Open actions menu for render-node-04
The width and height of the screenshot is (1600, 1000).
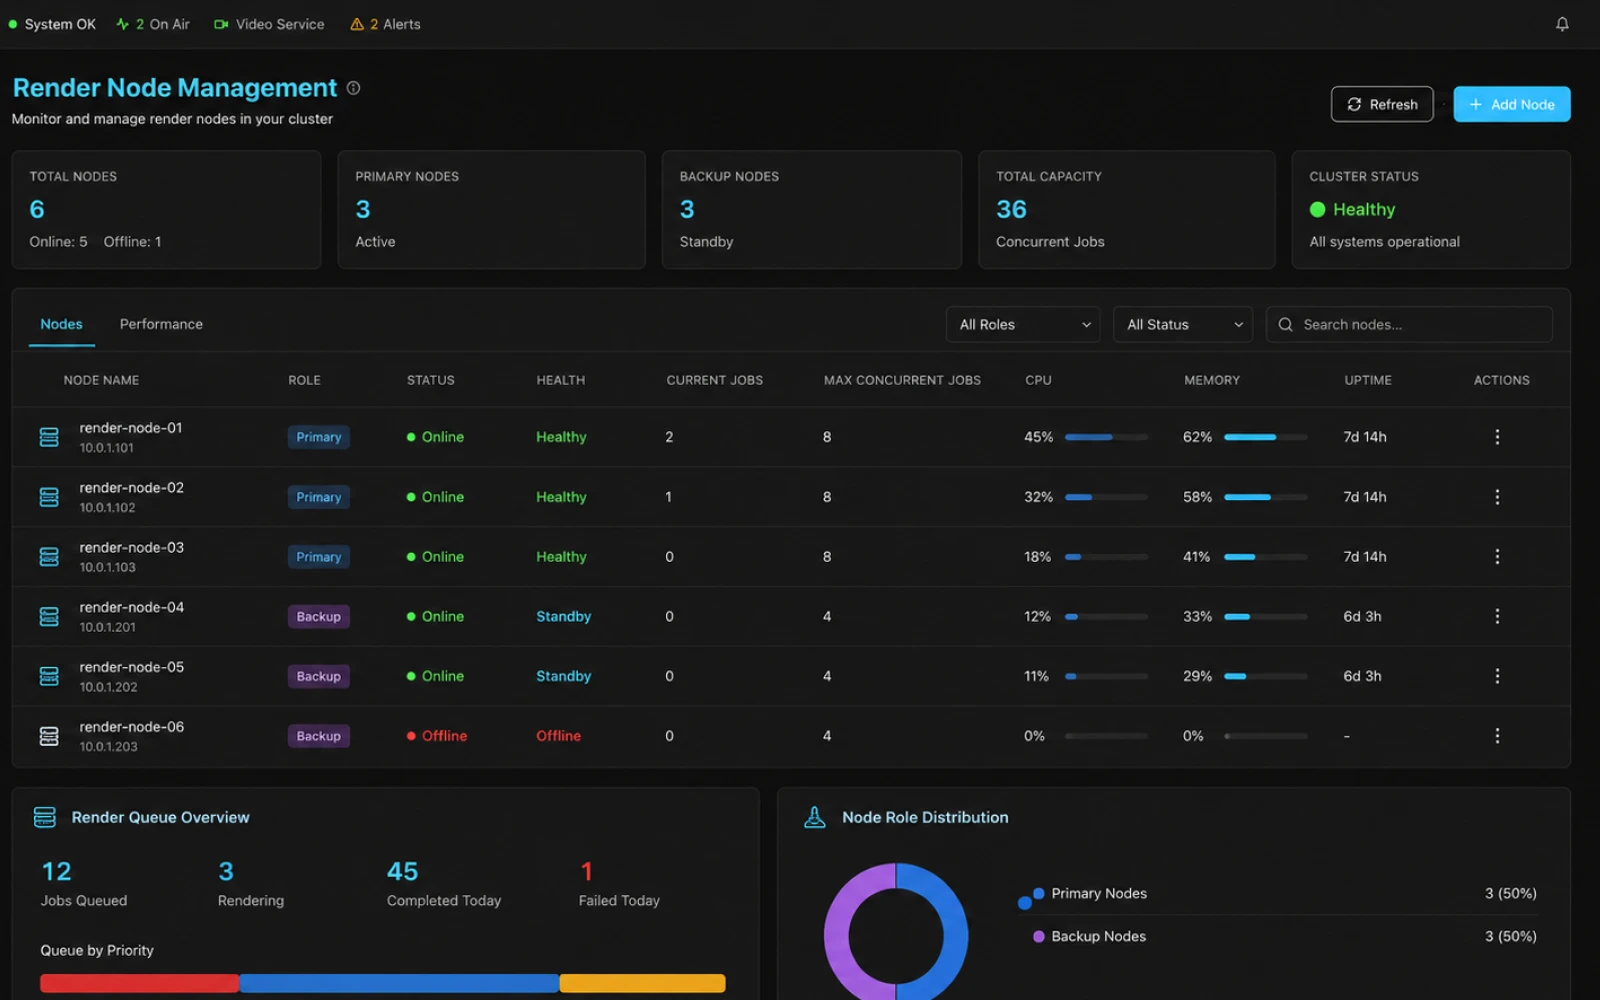point(1497,617)
